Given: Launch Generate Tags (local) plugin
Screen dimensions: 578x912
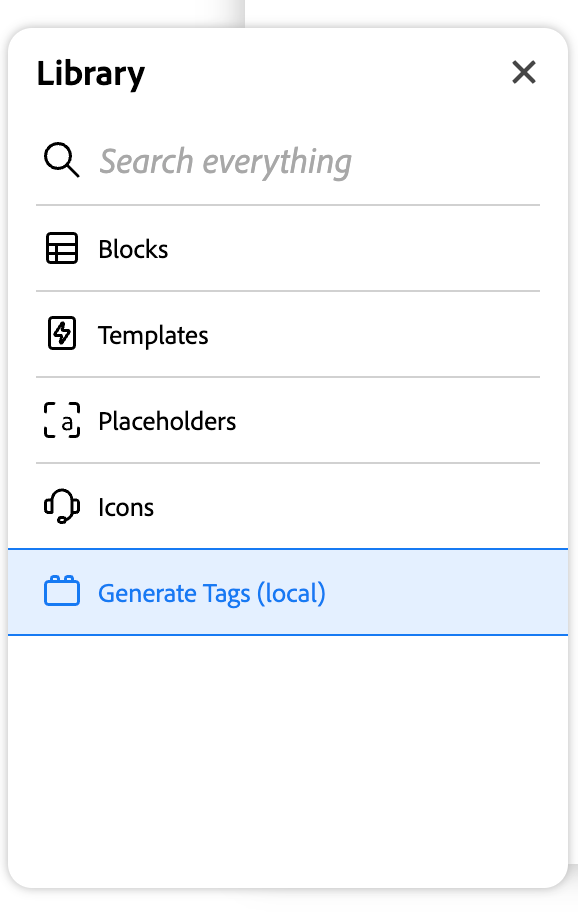Looking at the screenshot, I should pos(212,593).
